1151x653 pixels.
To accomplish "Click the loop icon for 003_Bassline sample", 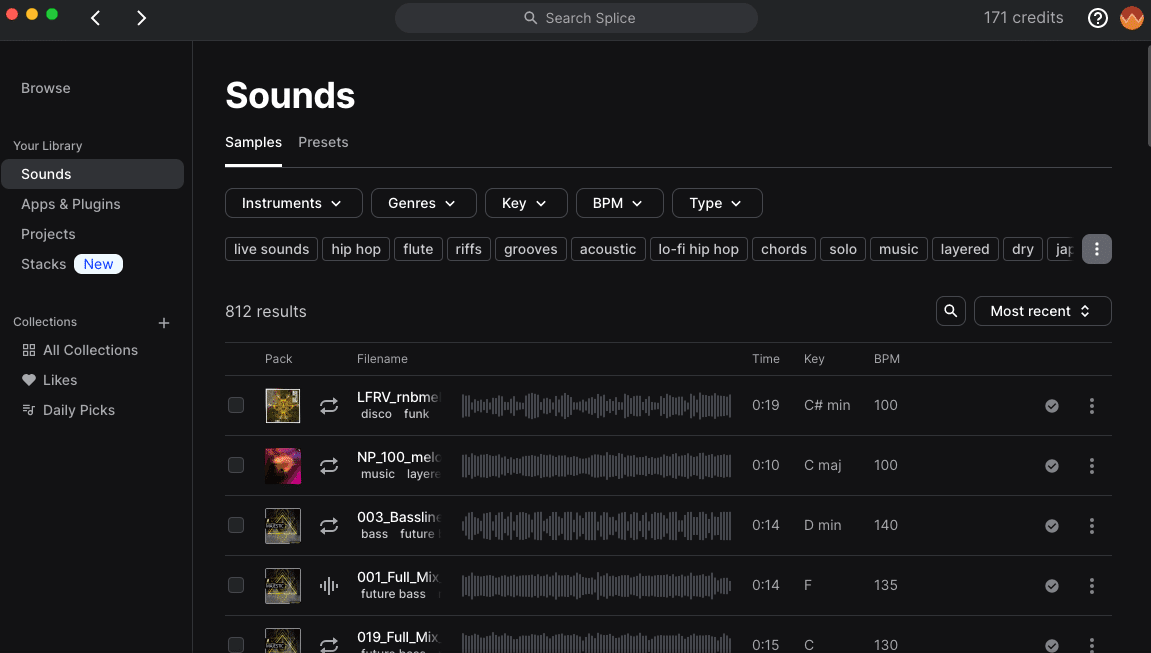I will [x=329, y=525].
